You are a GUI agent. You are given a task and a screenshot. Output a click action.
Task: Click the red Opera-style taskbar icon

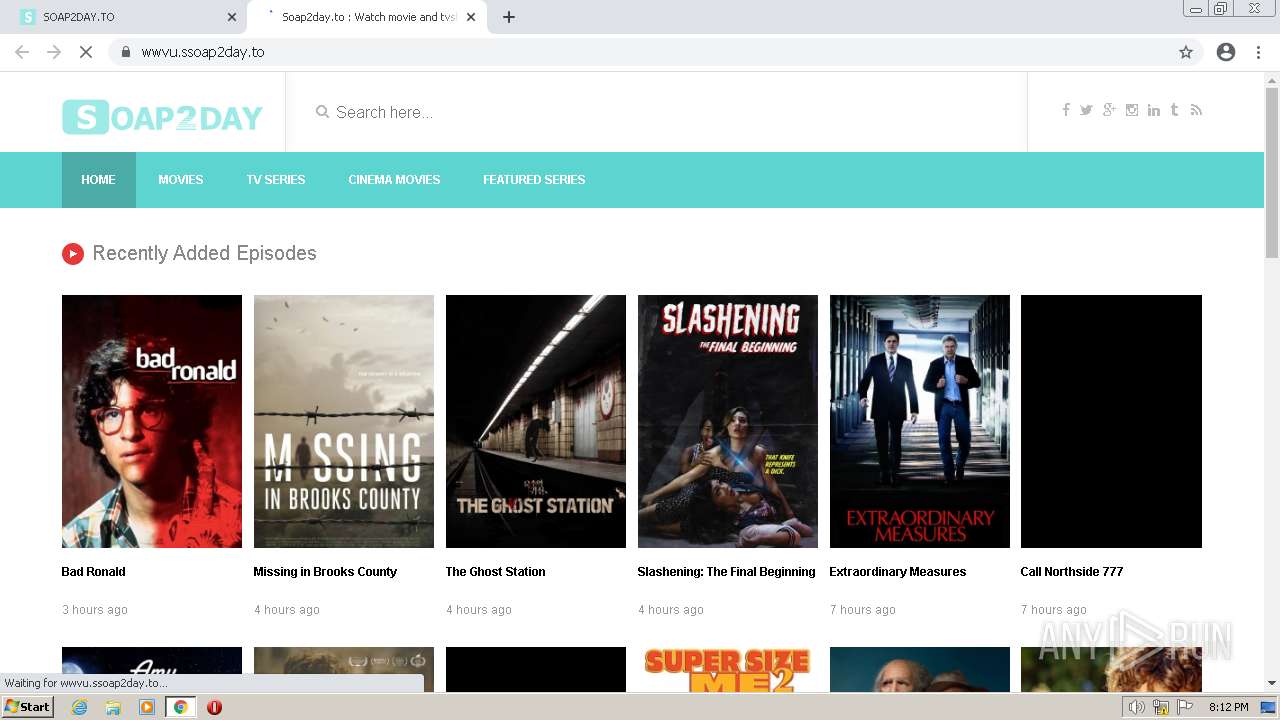[x=214, y=707]
